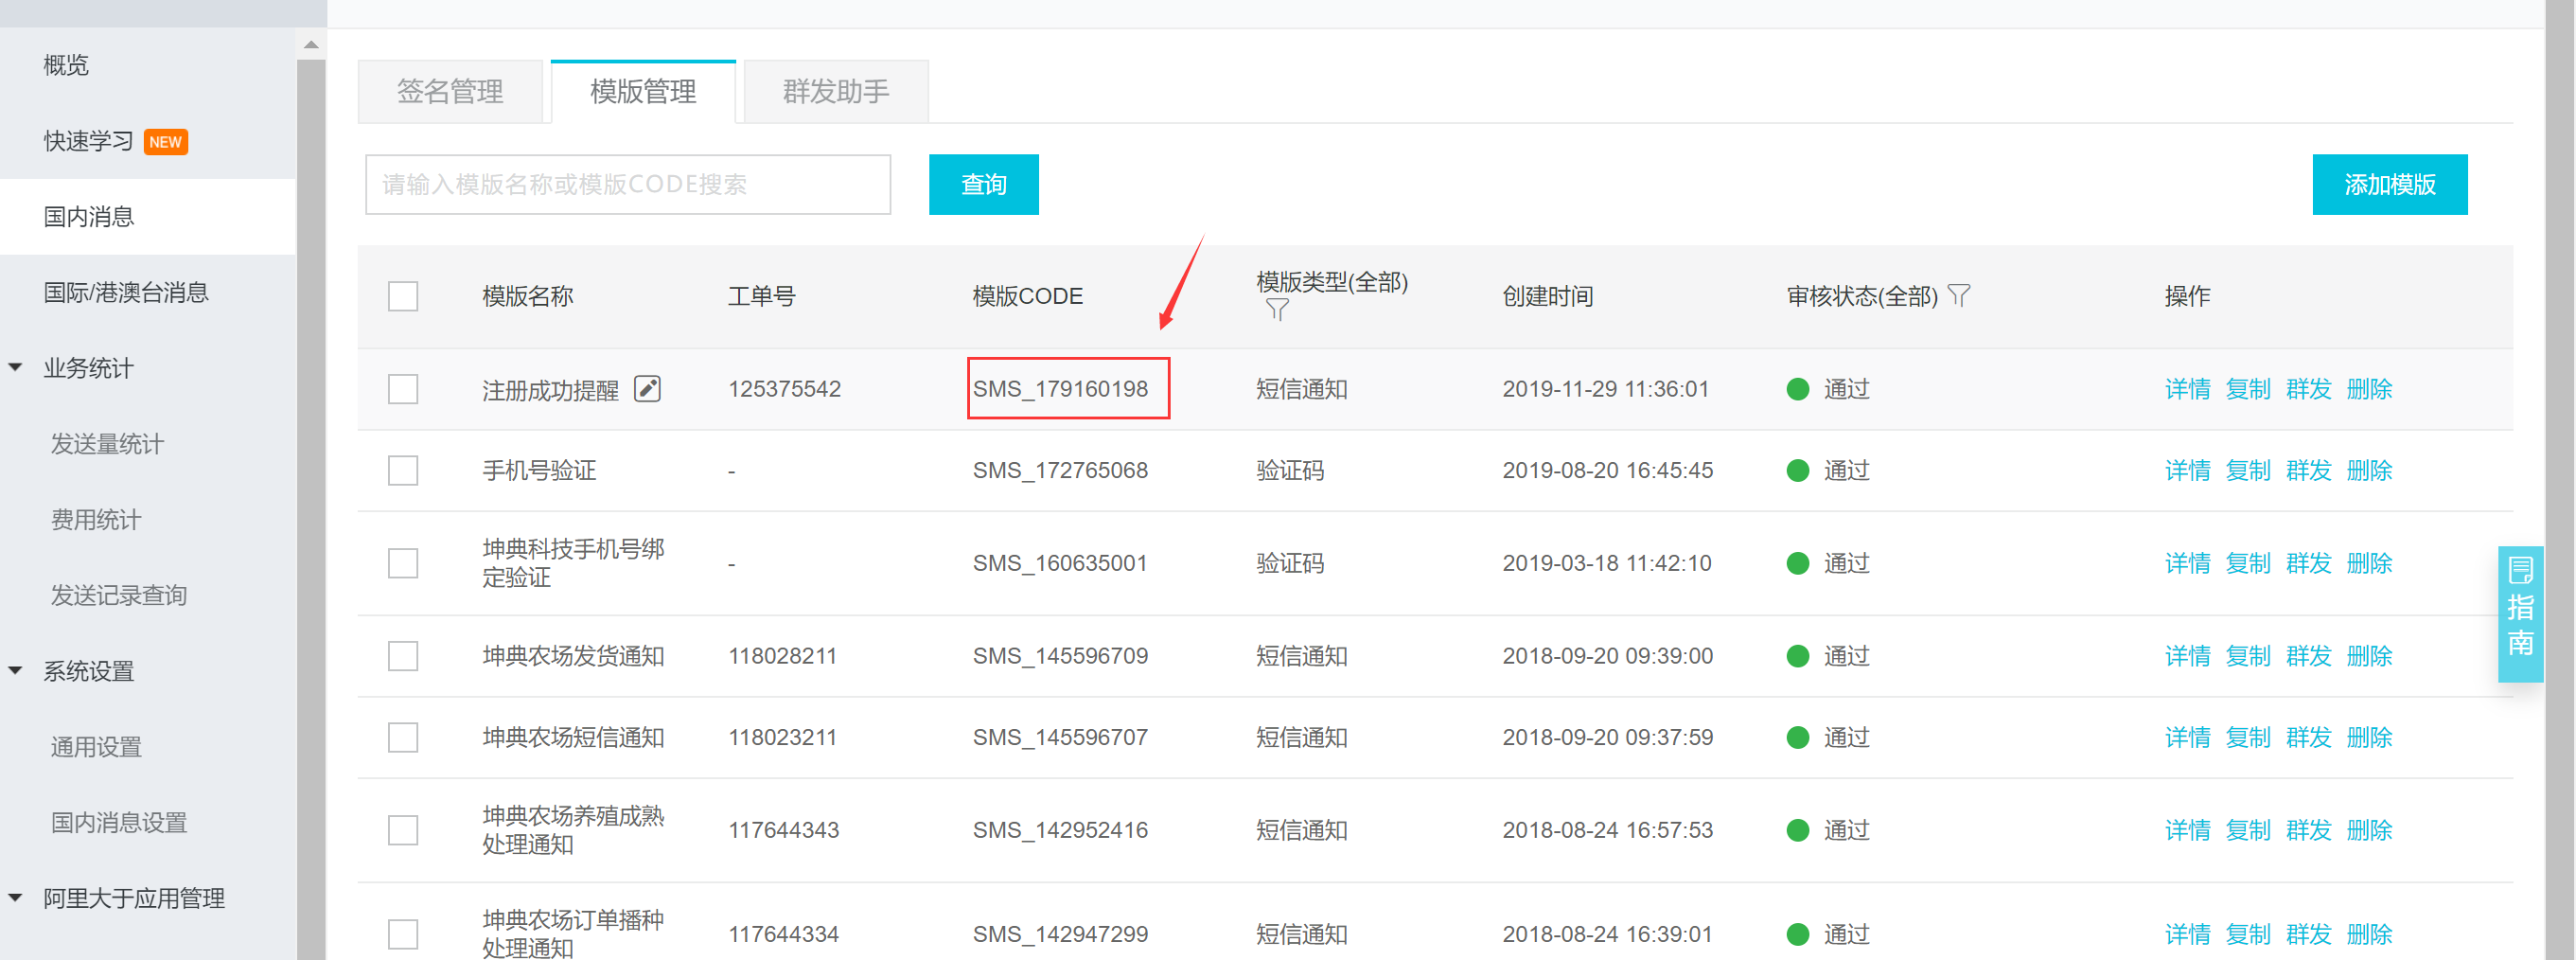
Task: Click 删除 for 注册成功提醒 template
Action: [x=2369, y=389]
